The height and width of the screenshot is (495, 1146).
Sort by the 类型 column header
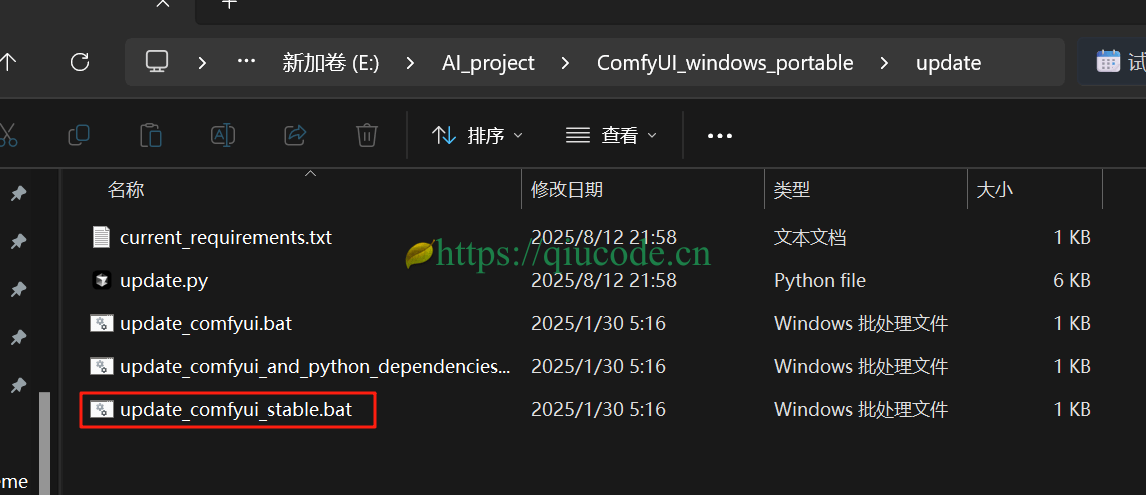(792, 190)
